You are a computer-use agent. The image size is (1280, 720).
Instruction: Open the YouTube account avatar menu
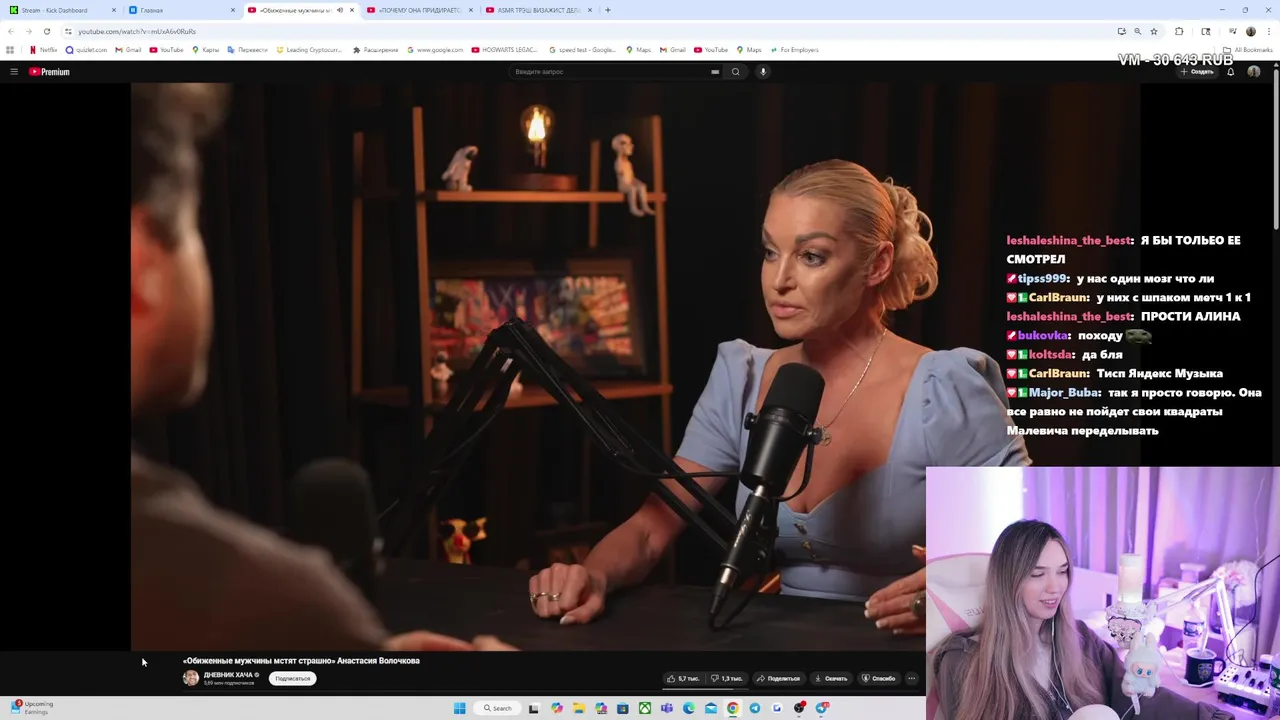point(1253,72)
